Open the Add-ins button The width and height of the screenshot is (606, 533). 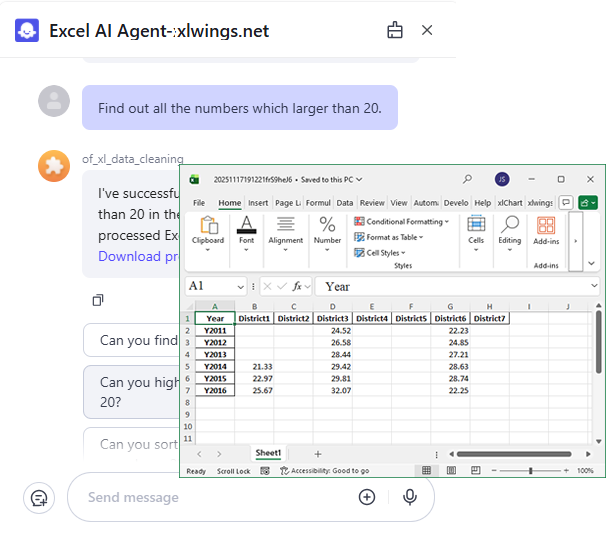pos(546,231)
